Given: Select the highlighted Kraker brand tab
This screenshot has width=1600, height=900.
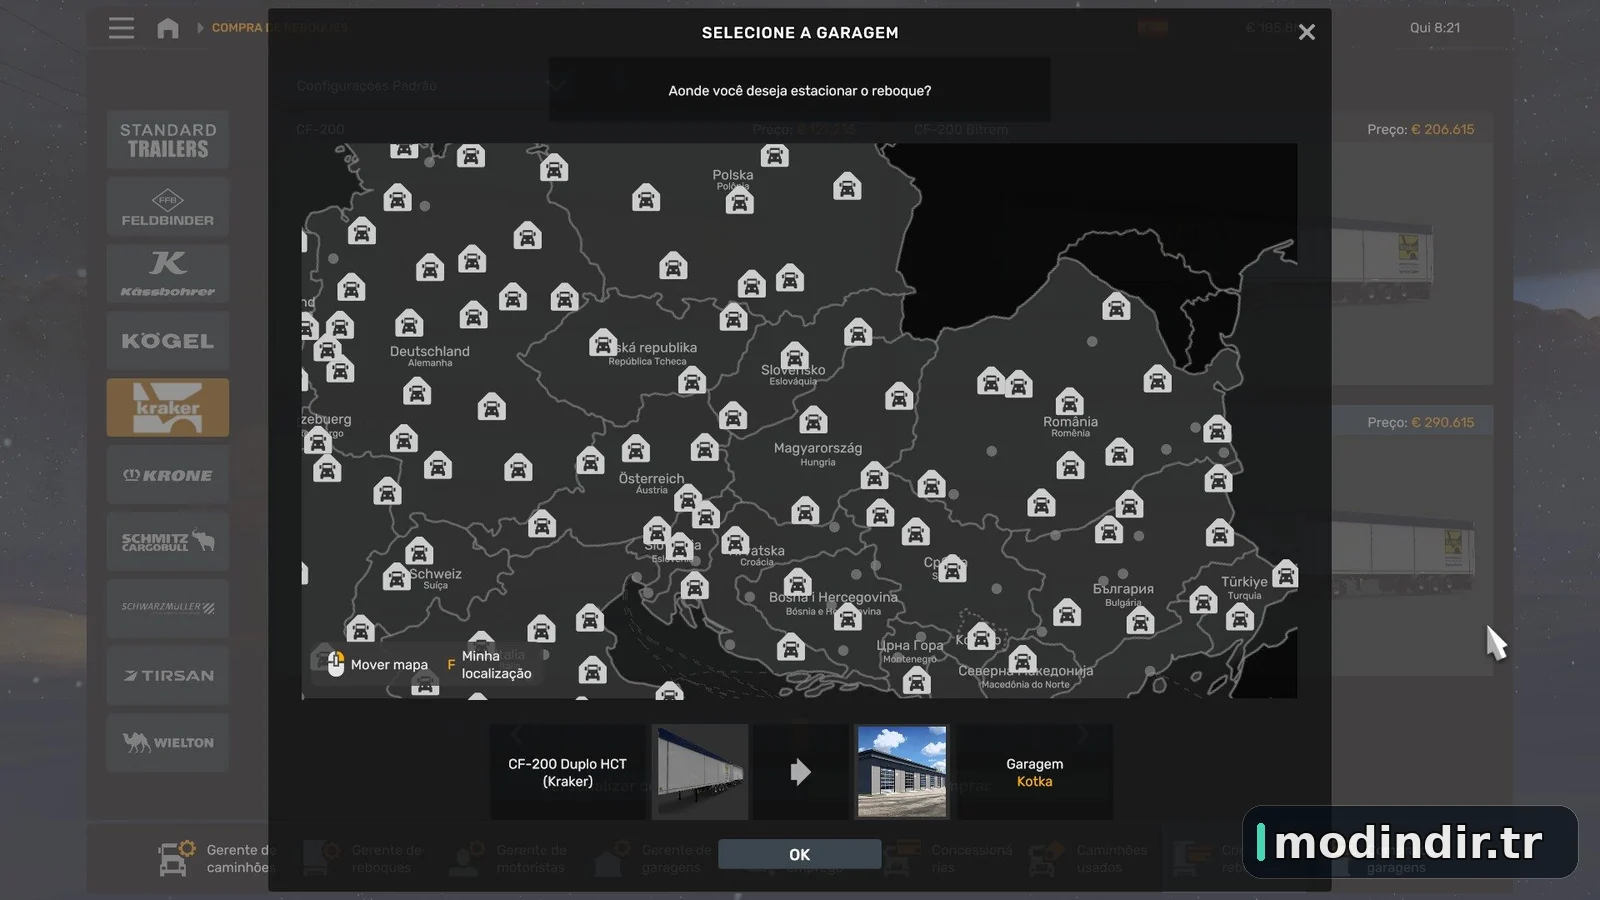Looking at the screenshot, I should [x=168, y=408].
